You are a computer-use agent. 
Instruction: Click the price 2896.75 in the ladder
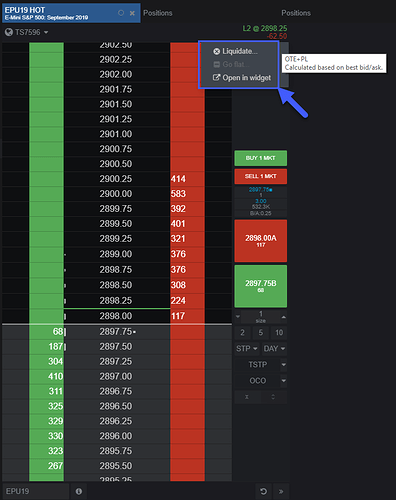(116, 391)
